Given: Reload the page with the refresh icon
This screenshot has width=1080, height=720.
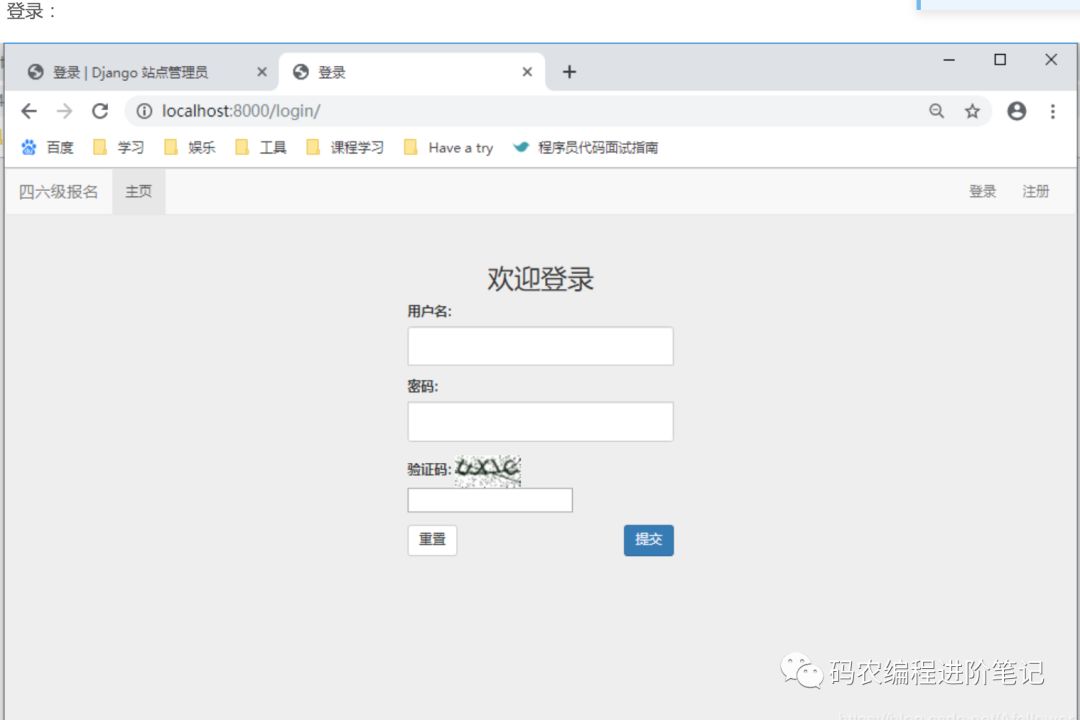Looking at the screenshot, I should pyautogui.click(x=101, y=111).
